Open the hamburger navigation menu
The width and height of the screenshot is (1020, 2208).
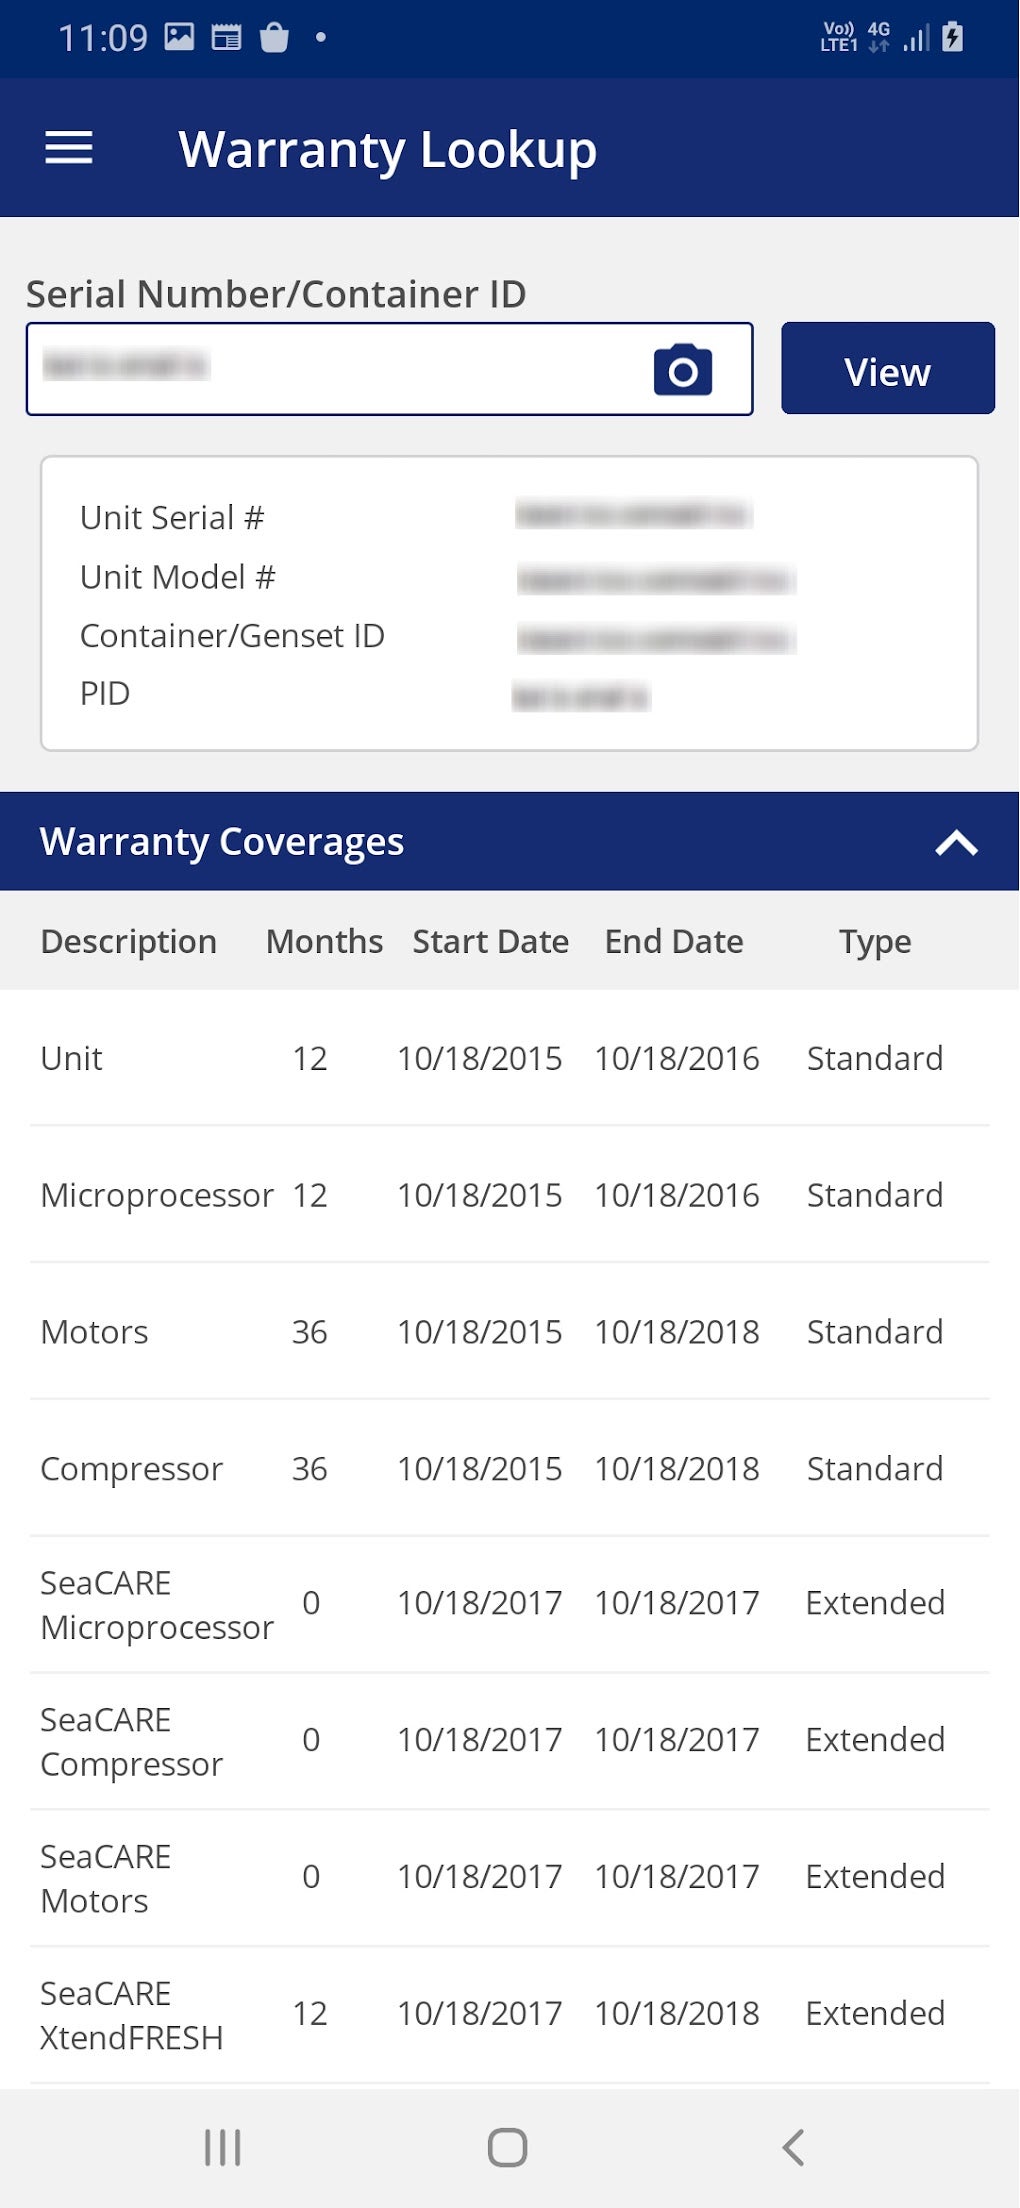click(x=69, y=148)
